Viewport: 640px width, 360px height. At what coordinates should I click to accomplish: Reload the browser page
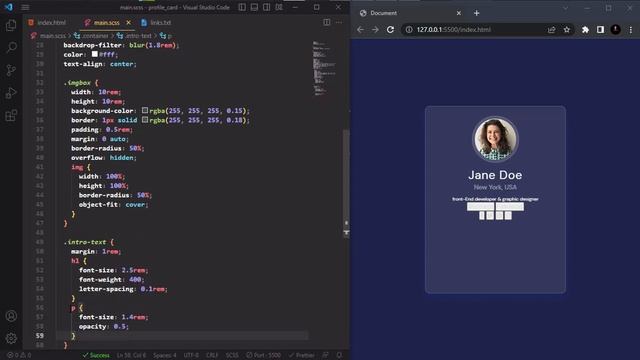[390, 29]
